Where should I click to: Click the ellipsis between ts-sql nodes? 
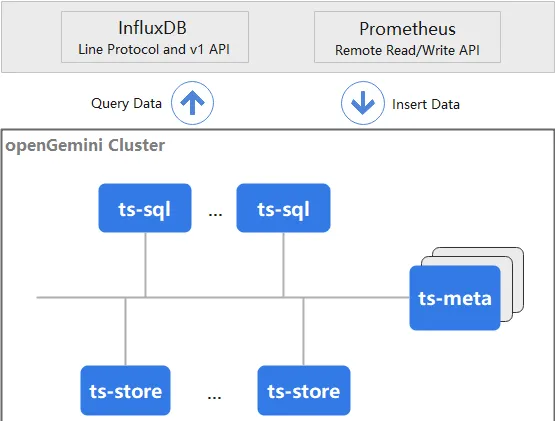coord(215,214)
